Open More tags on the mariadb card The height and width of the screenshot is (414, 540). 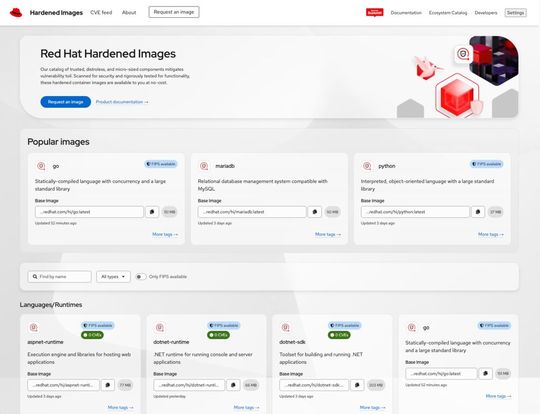click(x=328, y=234)
